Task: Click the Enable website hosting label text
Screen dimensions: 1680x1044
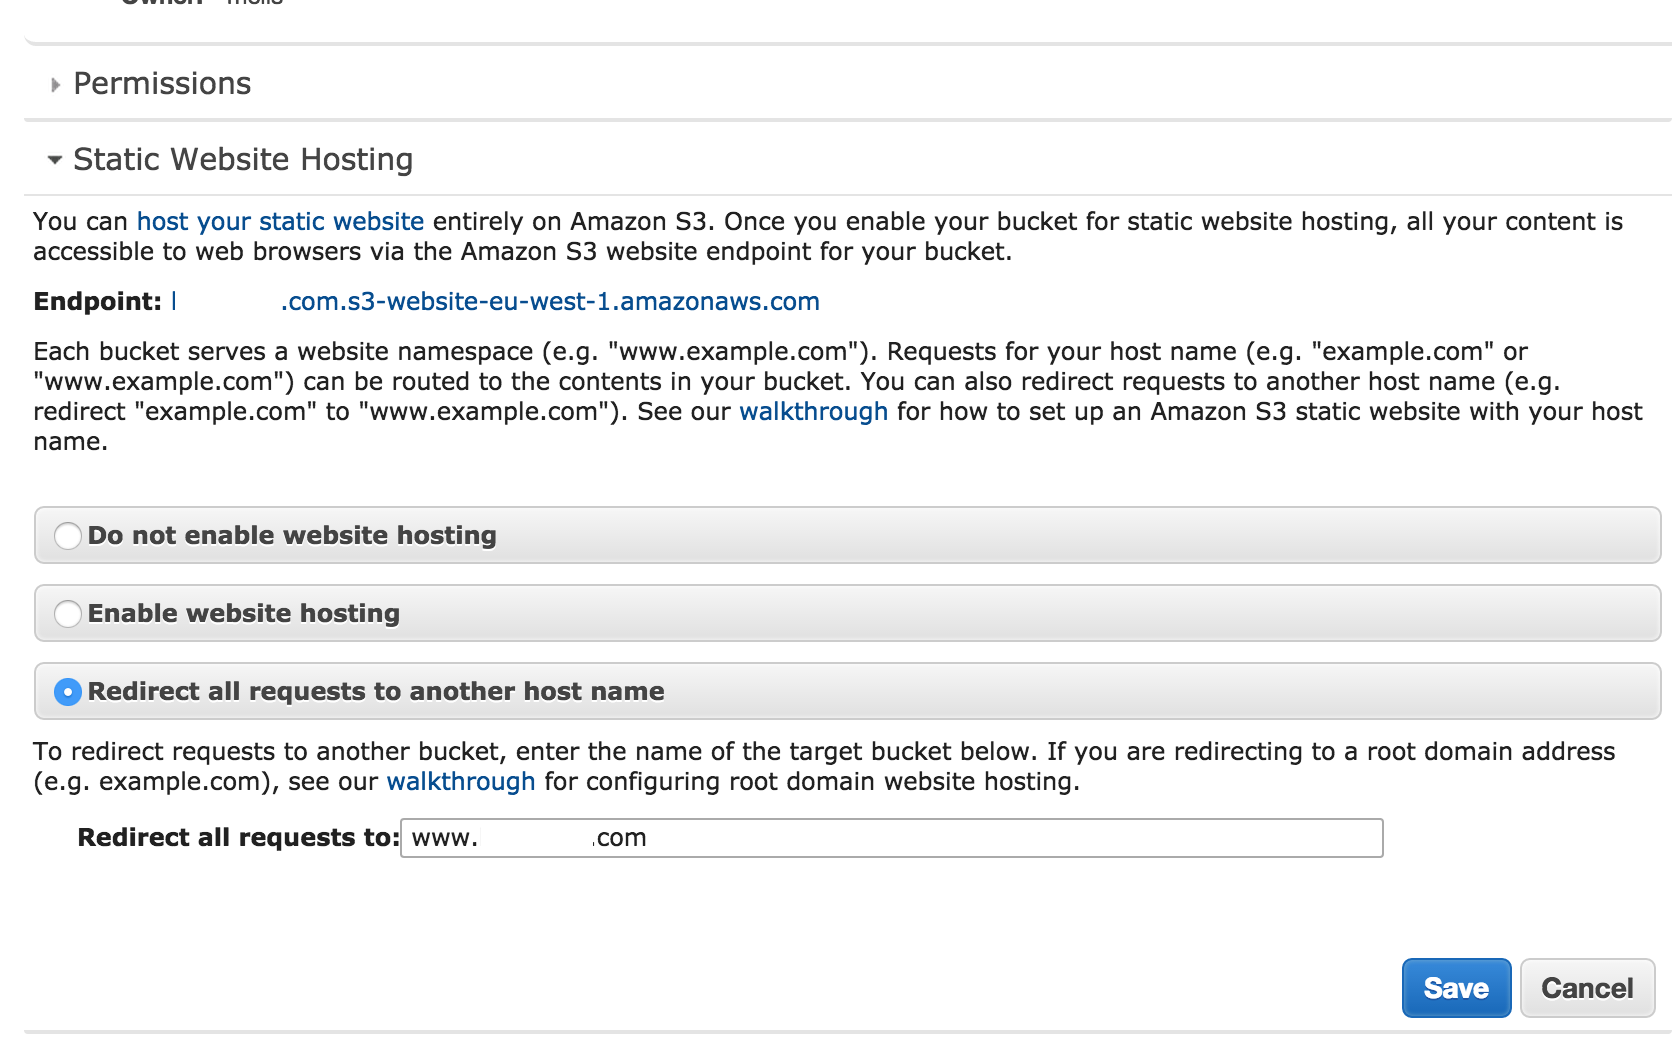Action: 244,614
